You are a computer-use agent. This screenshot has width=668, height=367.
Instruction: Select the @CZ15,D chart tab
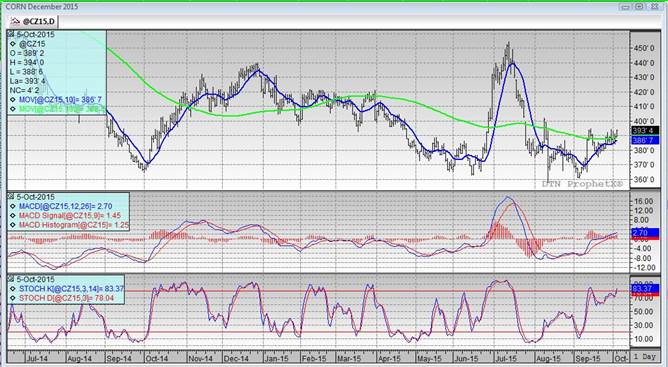click(33, 21)
